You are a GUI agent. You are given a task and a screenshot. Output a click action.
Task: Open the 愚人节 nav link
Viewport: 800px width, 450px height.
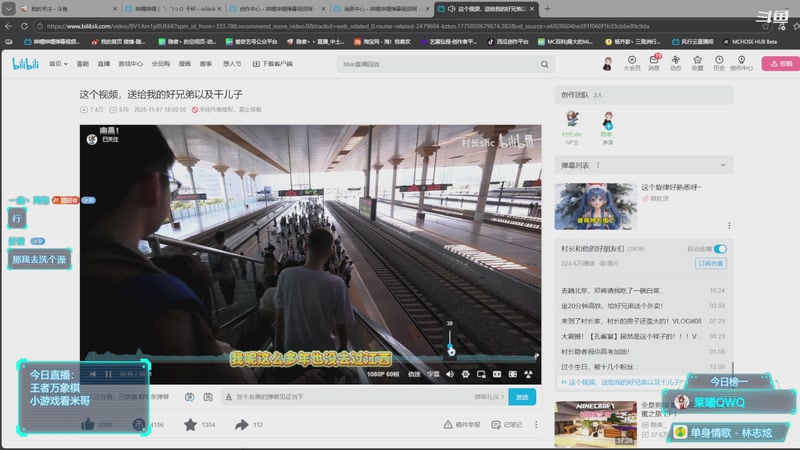coord(232,64)
